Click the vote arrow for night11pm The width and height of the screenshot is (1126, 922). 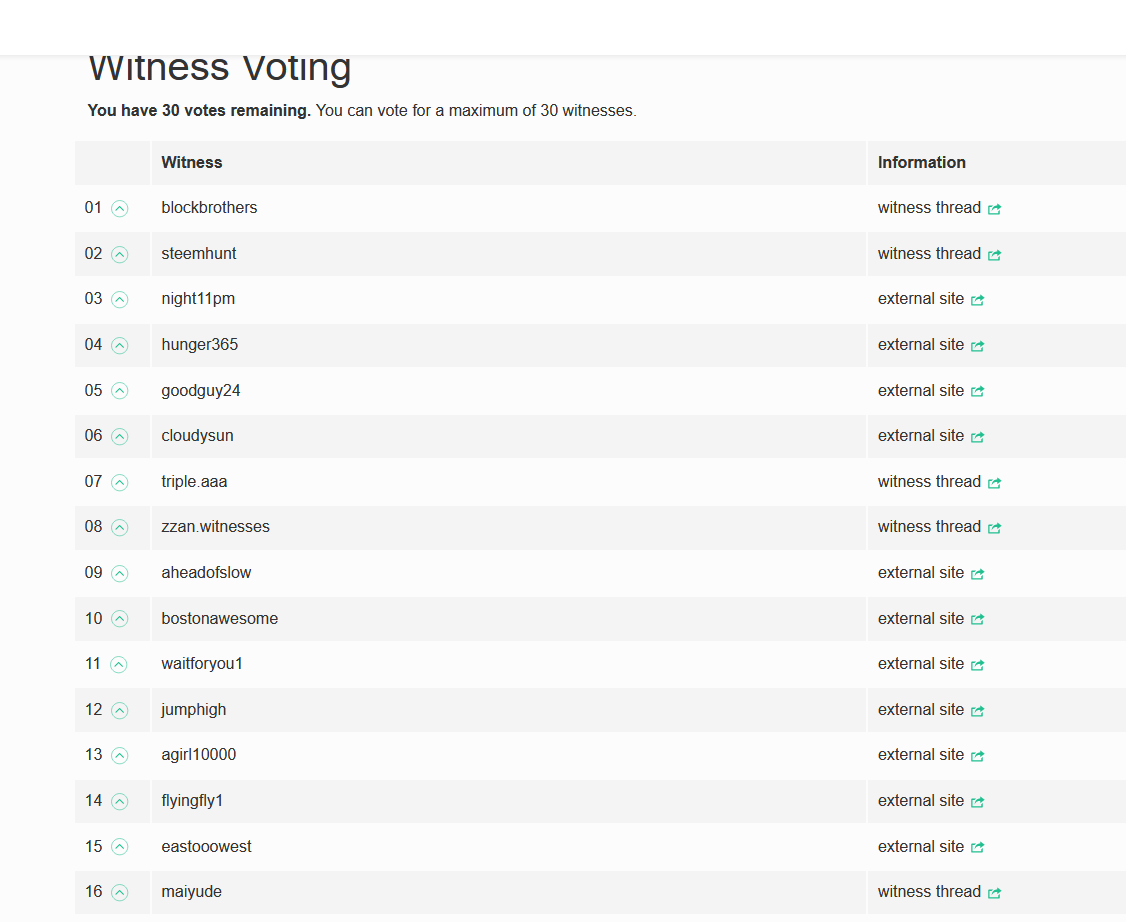pos(120,300)
